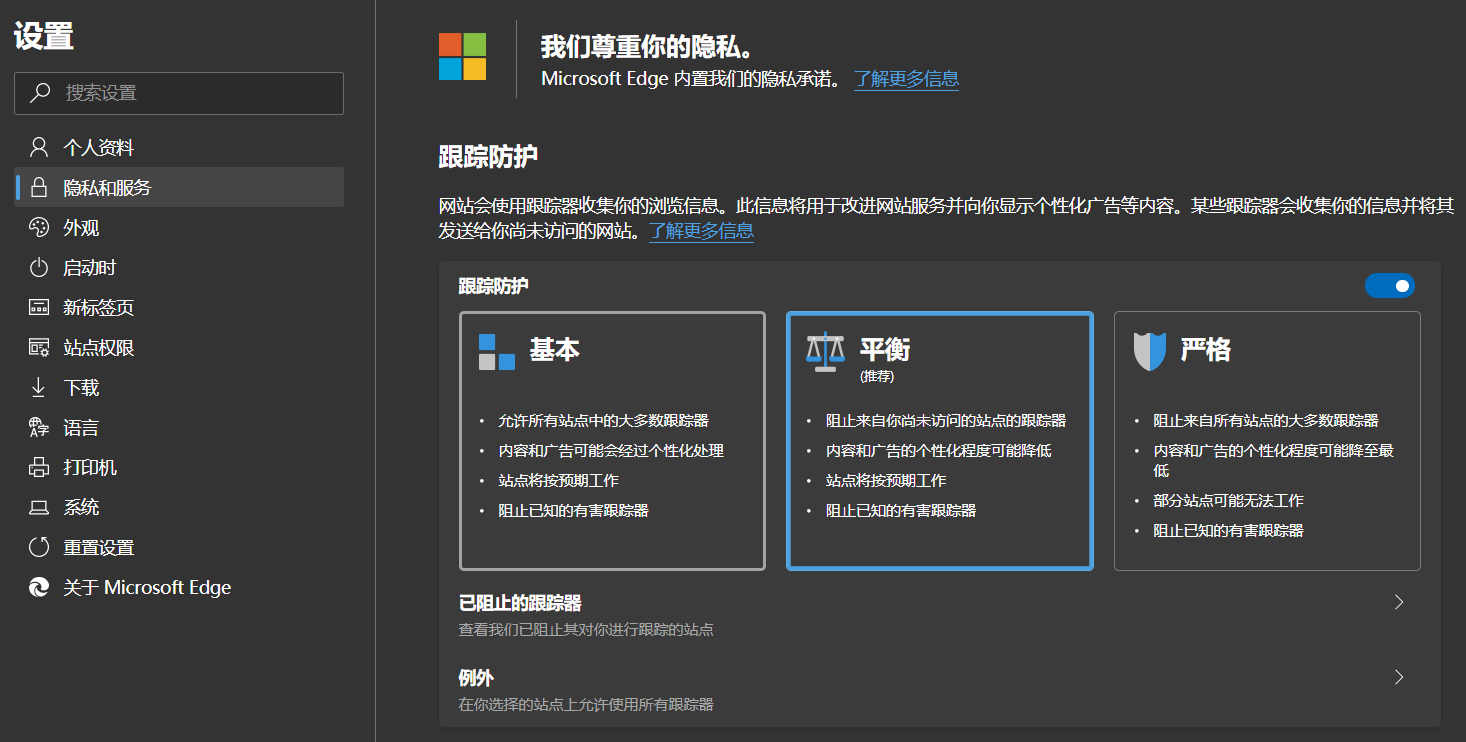The image size is (1466, 742).
Task: Click the 设置 page title
Action: click(x=44, y=36)
